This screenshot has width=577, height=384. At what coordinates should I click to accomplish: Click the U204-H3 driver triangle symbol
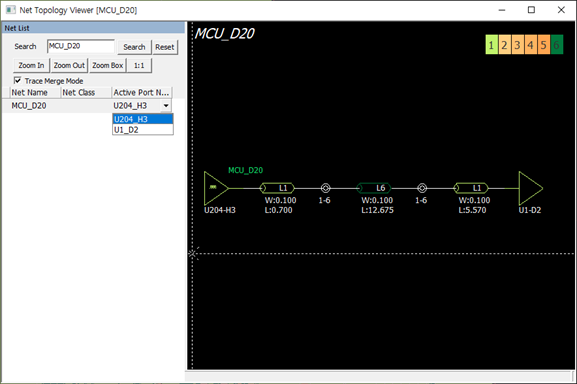coord(216,188)
